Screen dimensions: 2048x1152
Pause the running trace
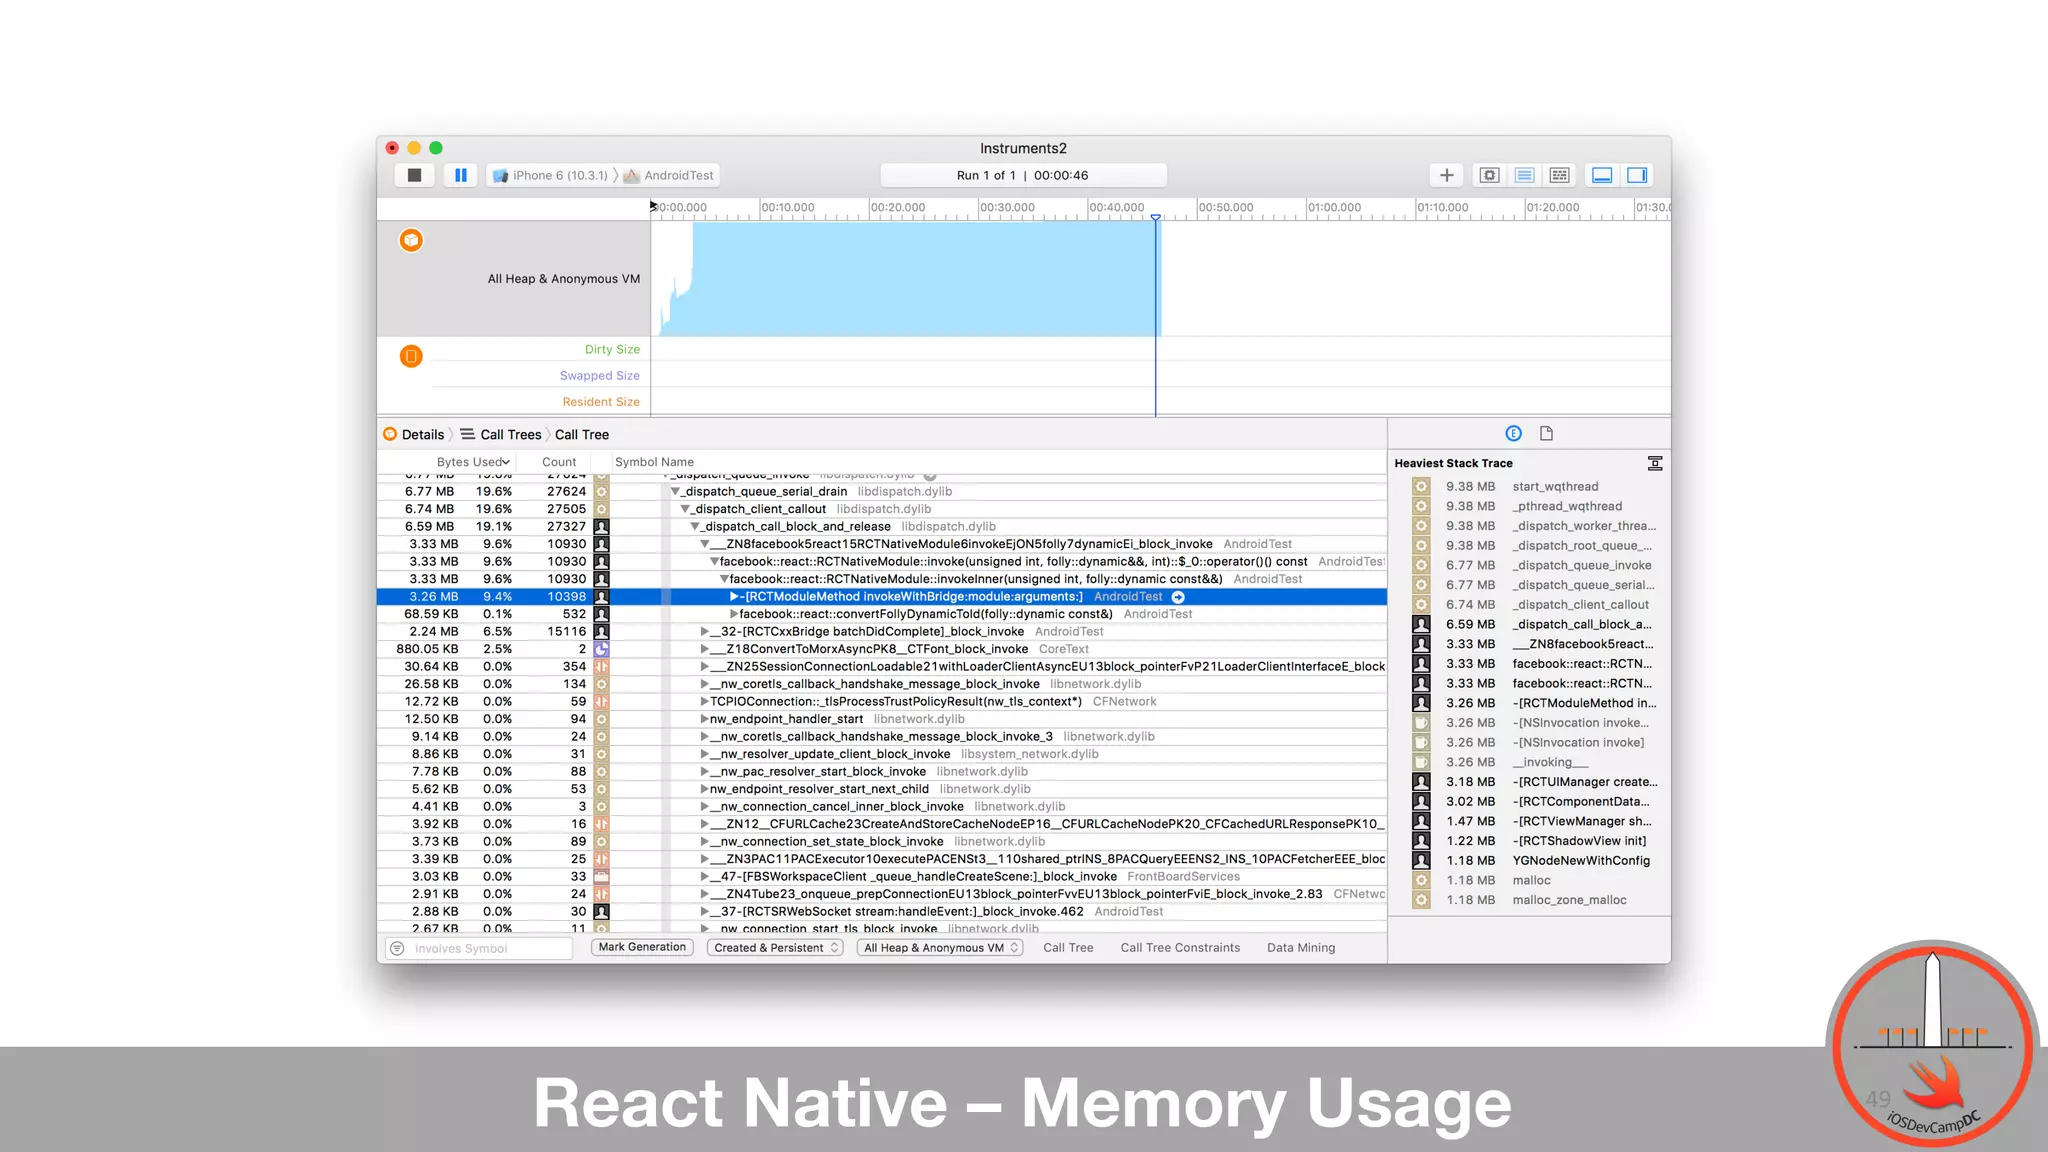(461, 175)
